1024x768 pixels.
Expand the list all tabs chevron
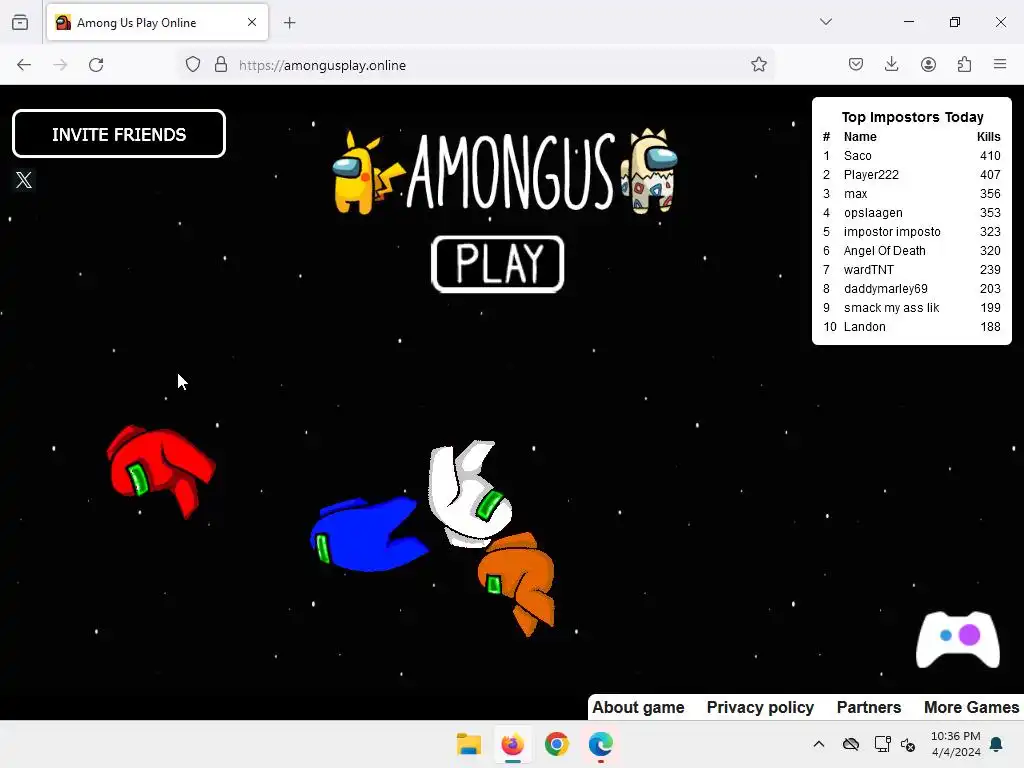coord(826,22)
